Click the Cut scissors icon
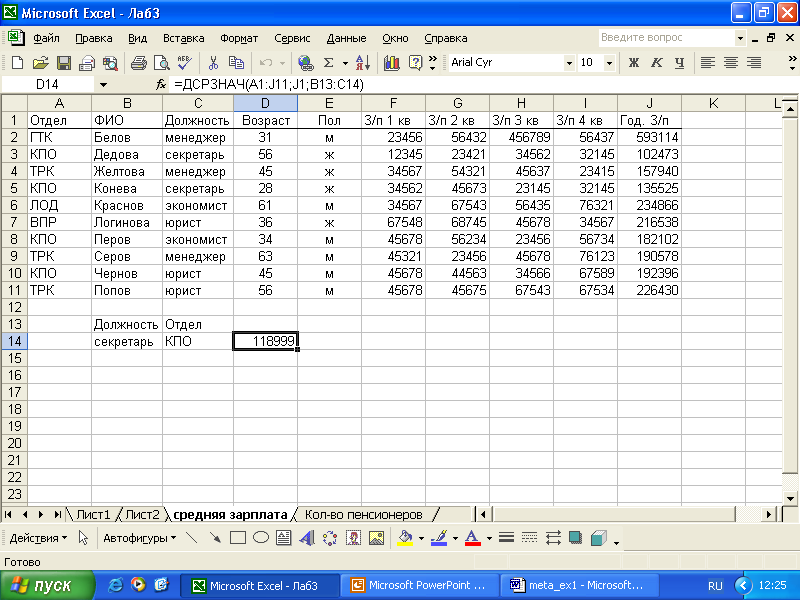The width and height of the screenshot is (800, 600). tap(213, 63)
